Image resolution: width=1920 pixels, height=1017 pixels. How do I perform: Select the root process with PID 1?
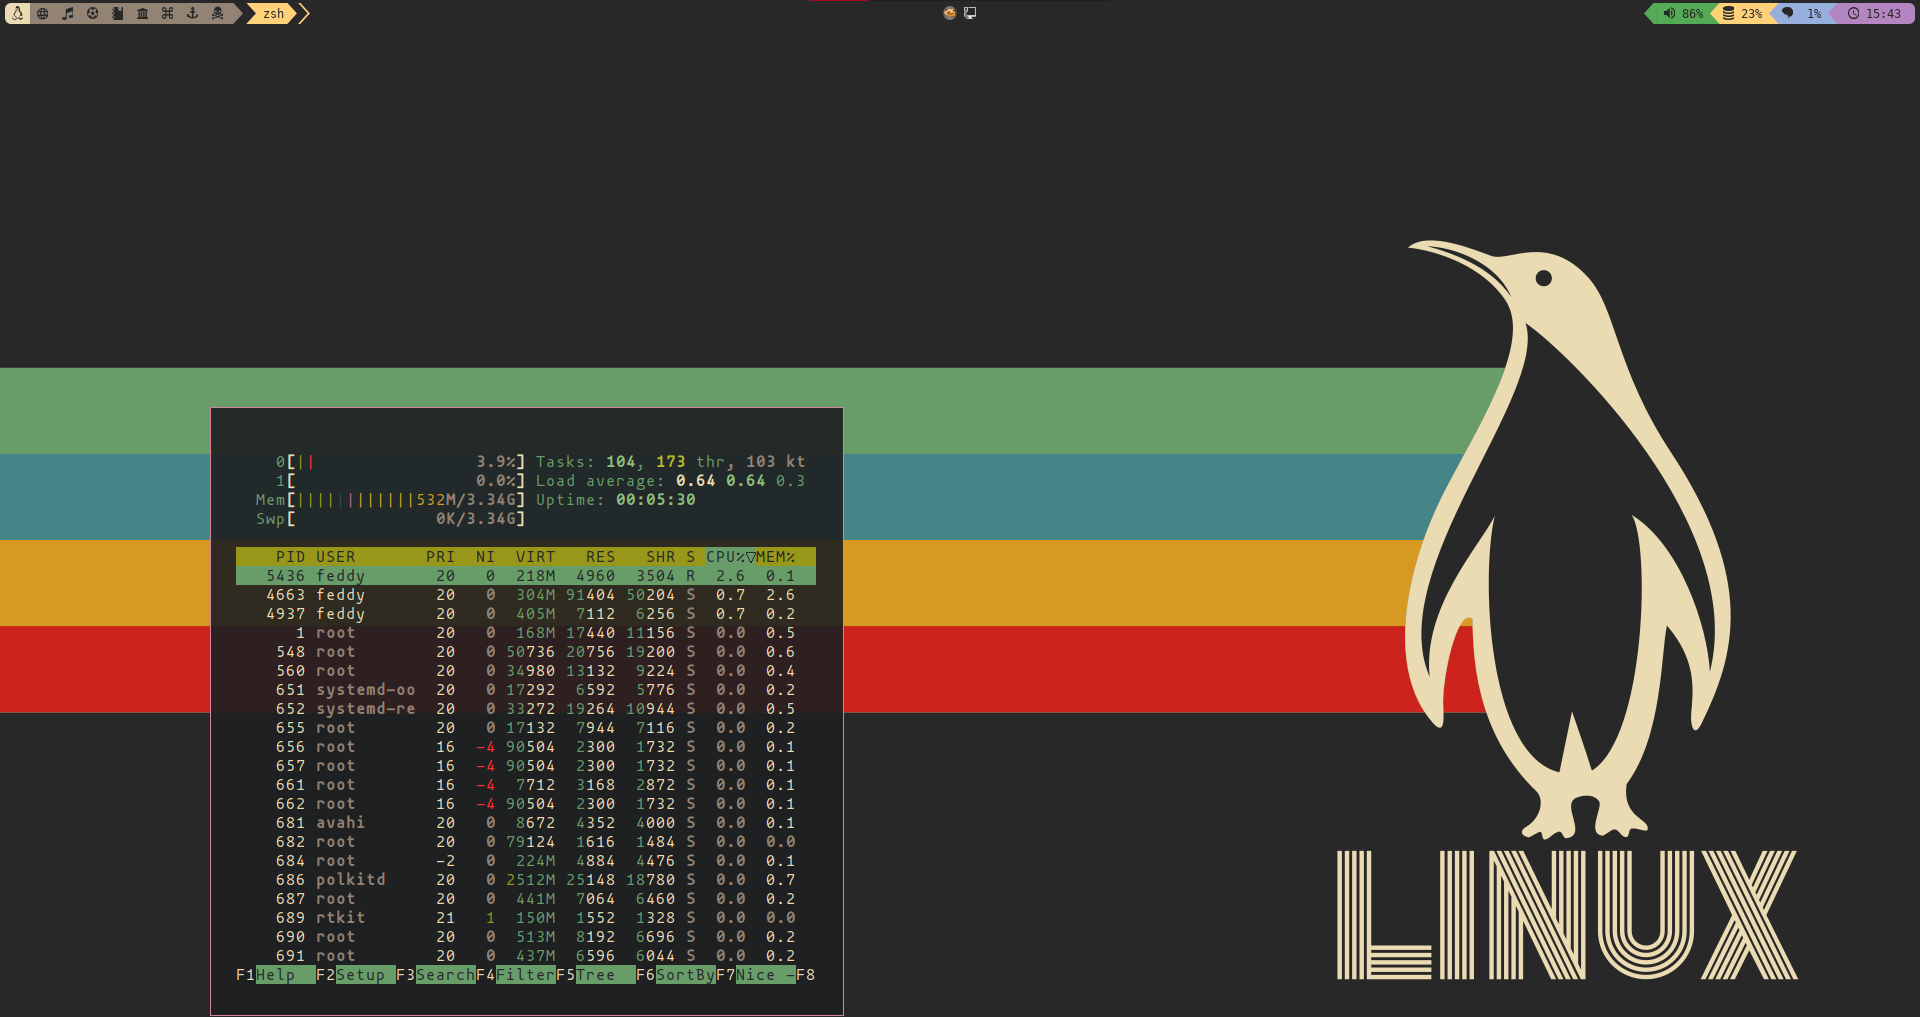click(x=526, y=633)
